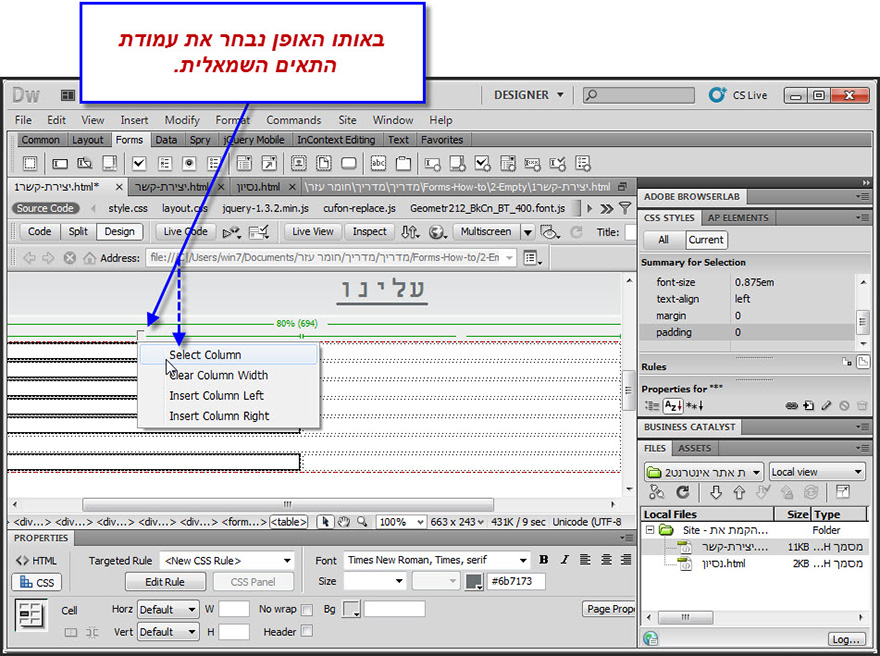Click the Inspect button
This screenshot has height=656, width=880.
coord(369,231)
